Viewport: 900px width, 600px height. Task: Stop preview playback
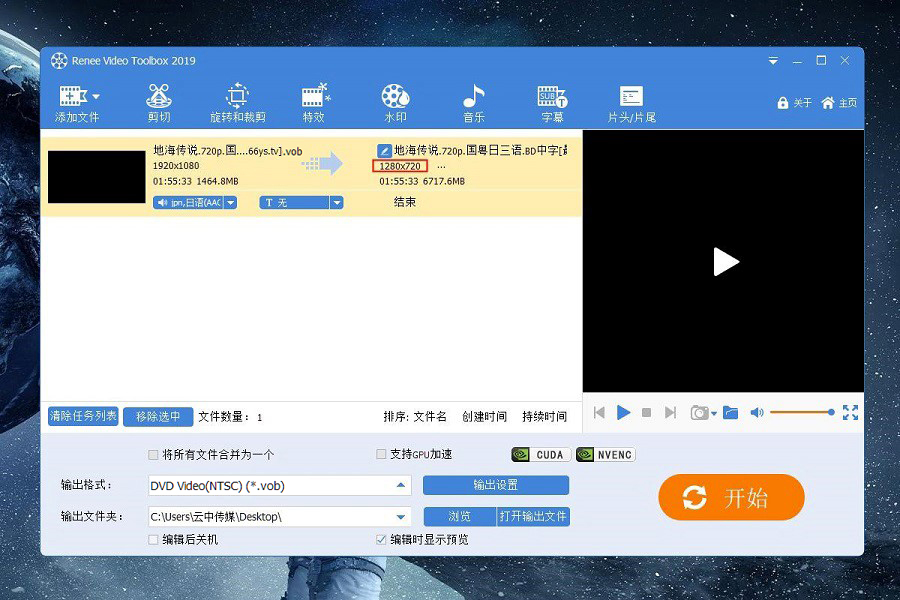pyautogui.click(x=646, y=412)
